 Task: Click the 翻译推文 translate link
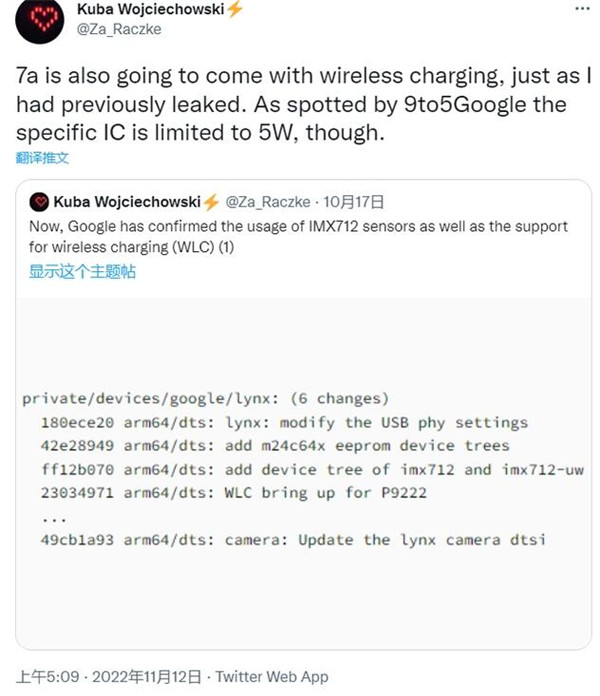pyautogui.click(x=43, y=159)
